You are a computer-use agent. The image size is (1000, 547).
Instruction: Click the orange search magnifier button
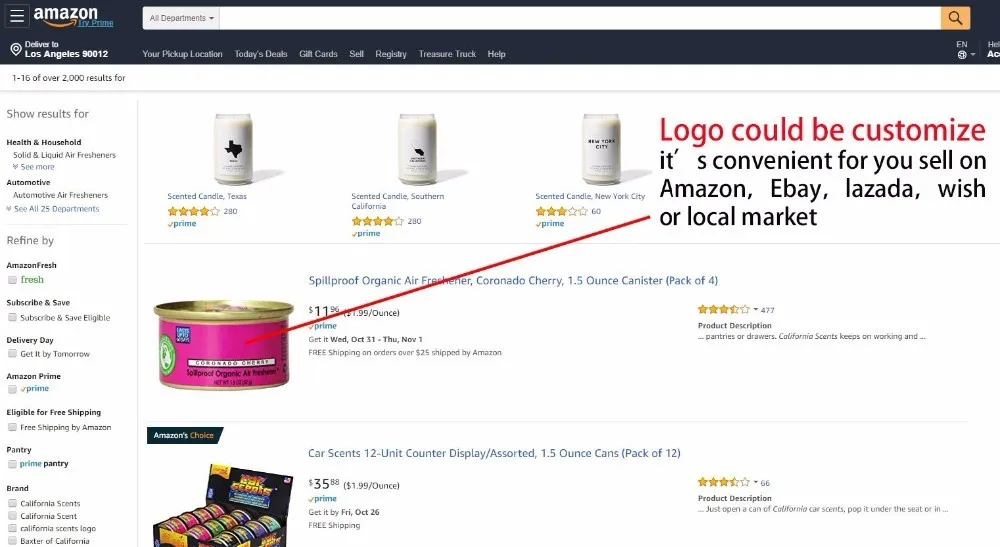click(955, 18)
